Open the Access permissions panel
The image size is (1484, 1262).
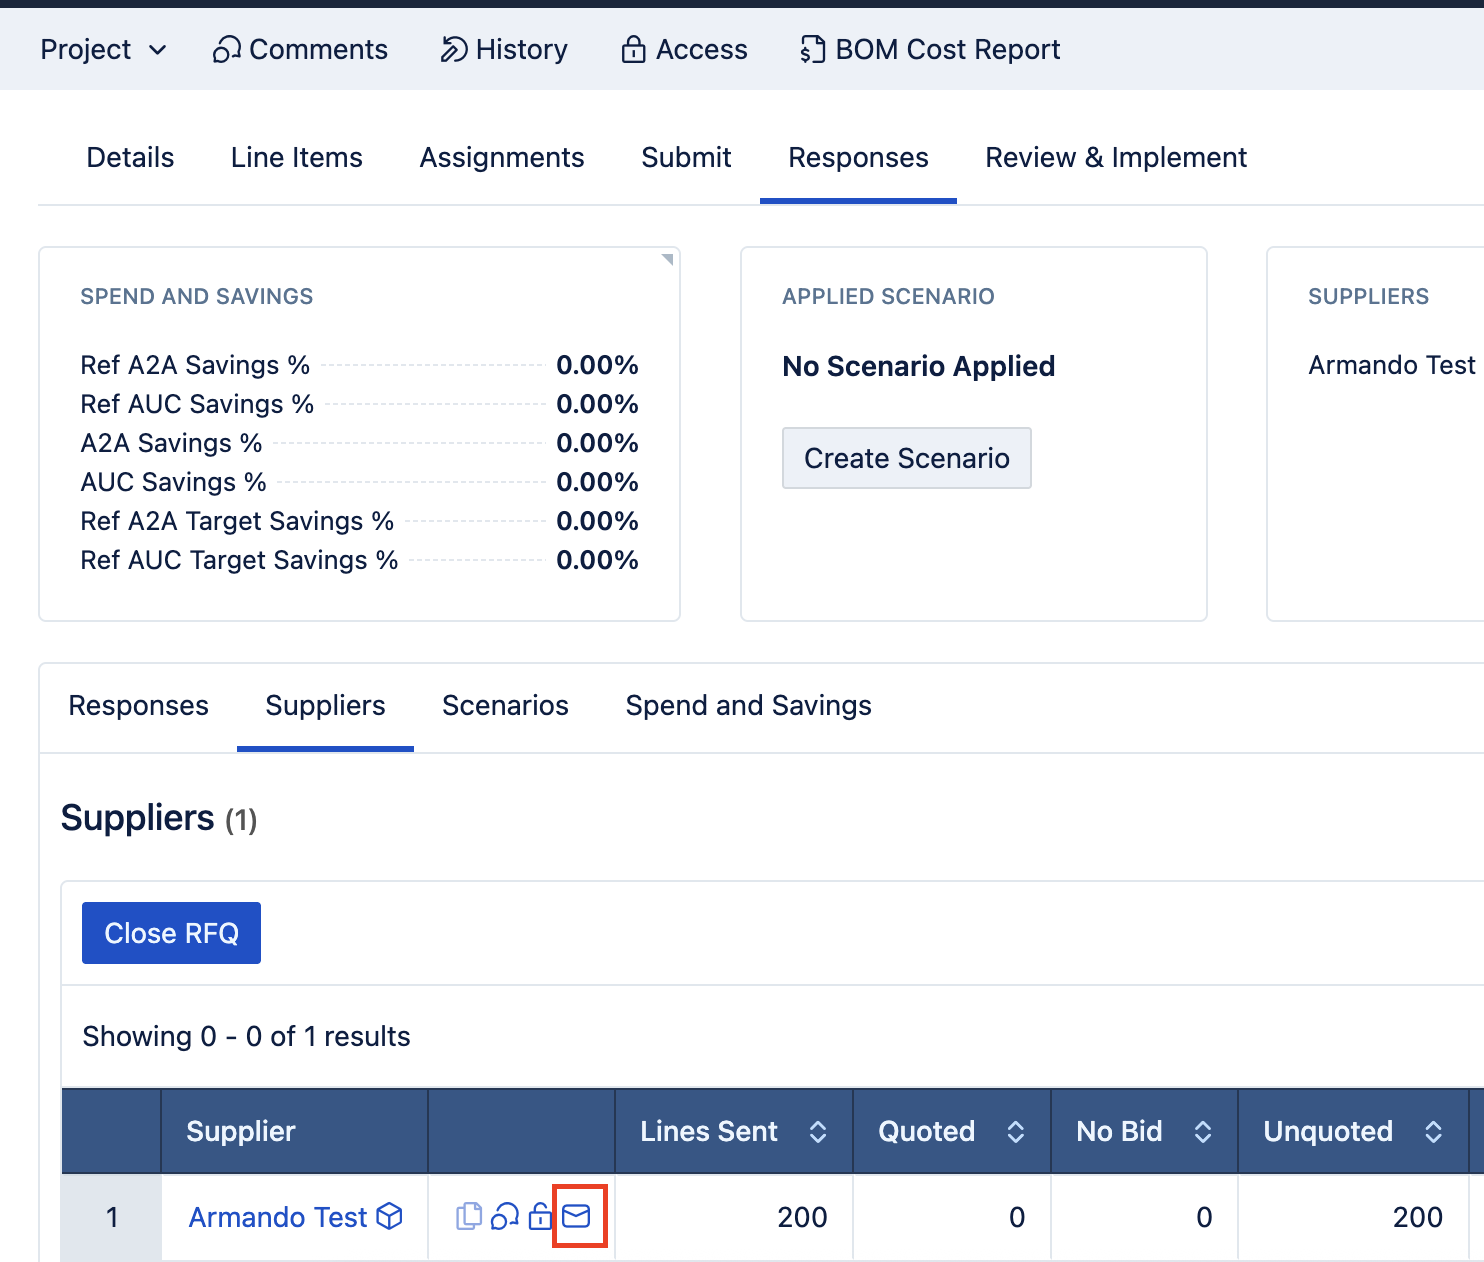click(684, 49)
